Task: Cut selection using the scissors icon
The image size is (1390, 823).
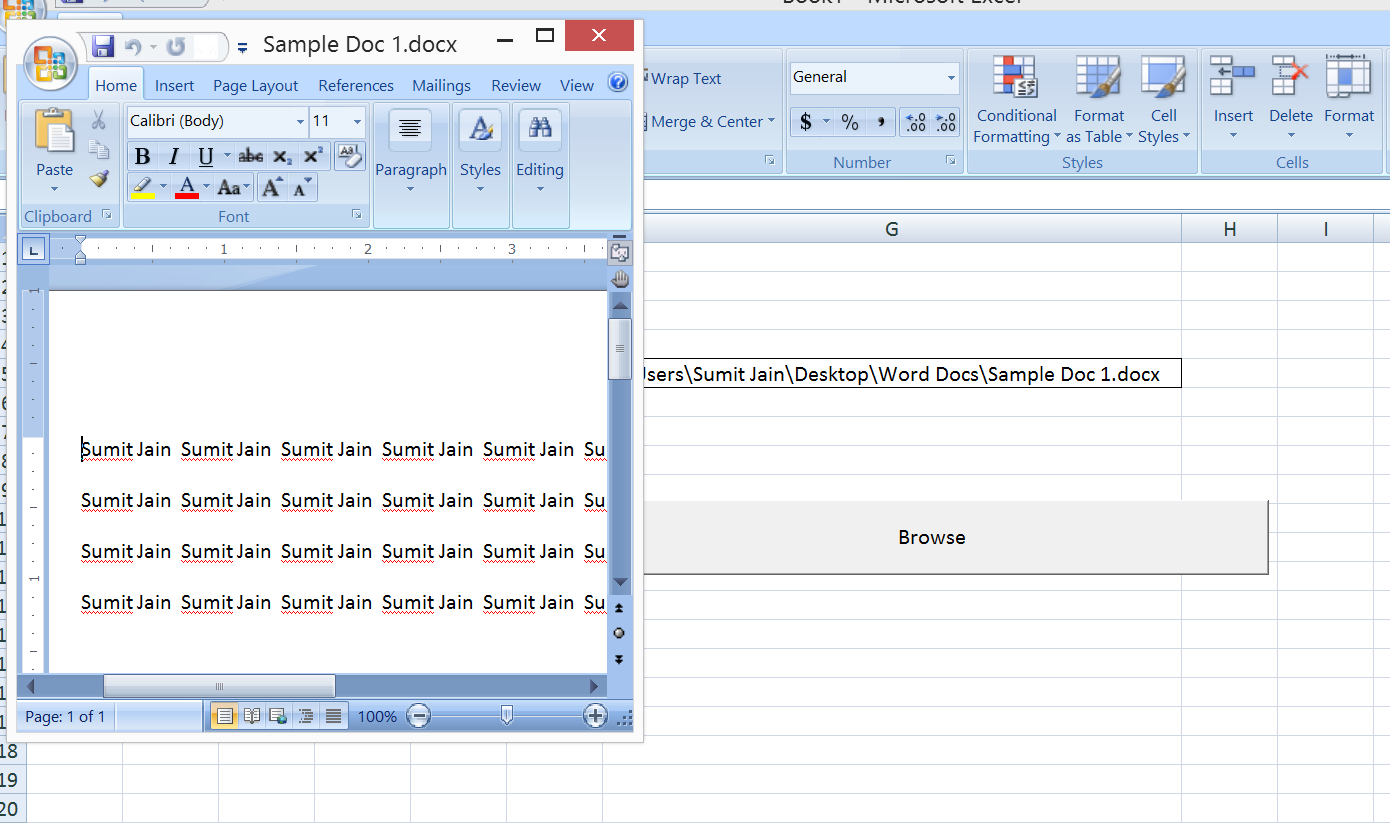Action: 99,121
